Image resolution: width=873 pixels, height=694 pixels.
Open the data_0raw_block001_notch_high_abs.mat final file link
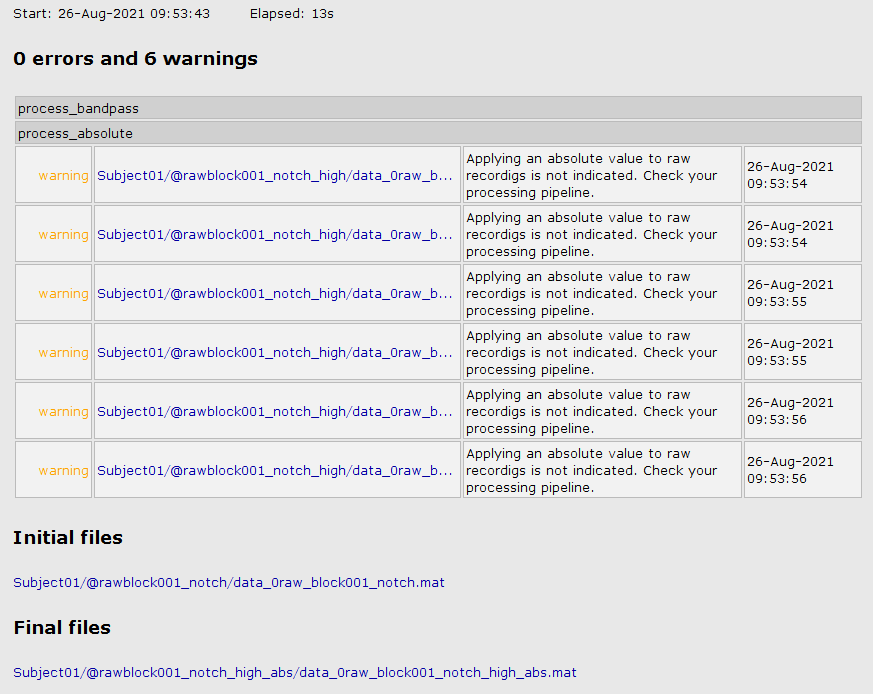click(295, 673)
